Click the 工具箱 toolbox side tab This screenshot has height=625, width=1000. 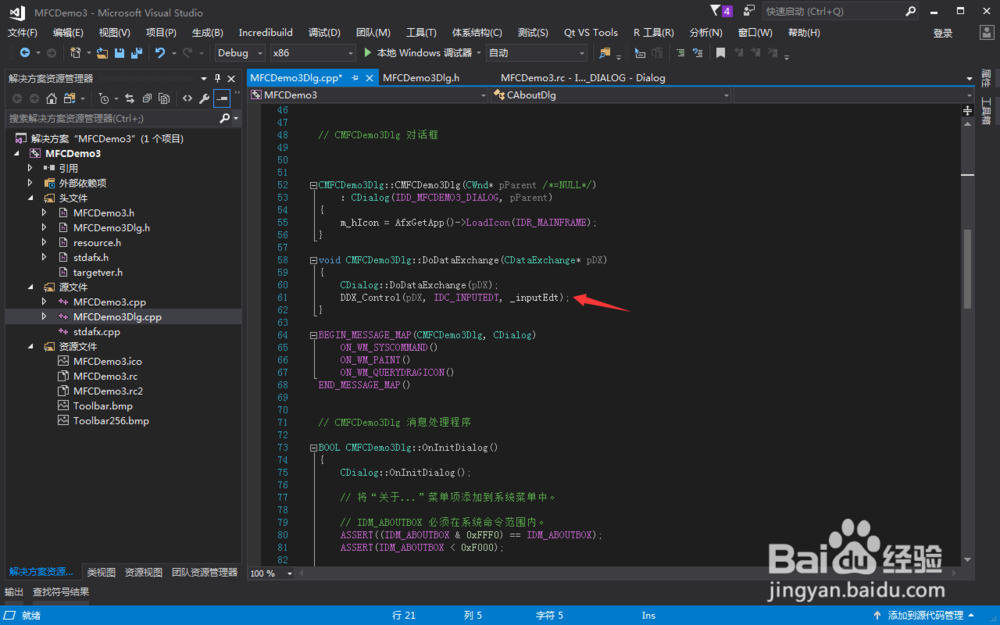(986, 111)
